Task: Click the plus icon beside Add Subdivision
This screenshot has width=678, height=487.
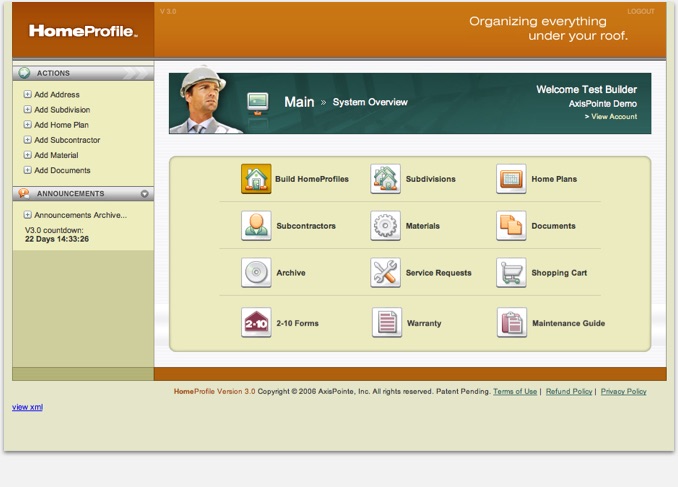Action: (x=28, y=109)
